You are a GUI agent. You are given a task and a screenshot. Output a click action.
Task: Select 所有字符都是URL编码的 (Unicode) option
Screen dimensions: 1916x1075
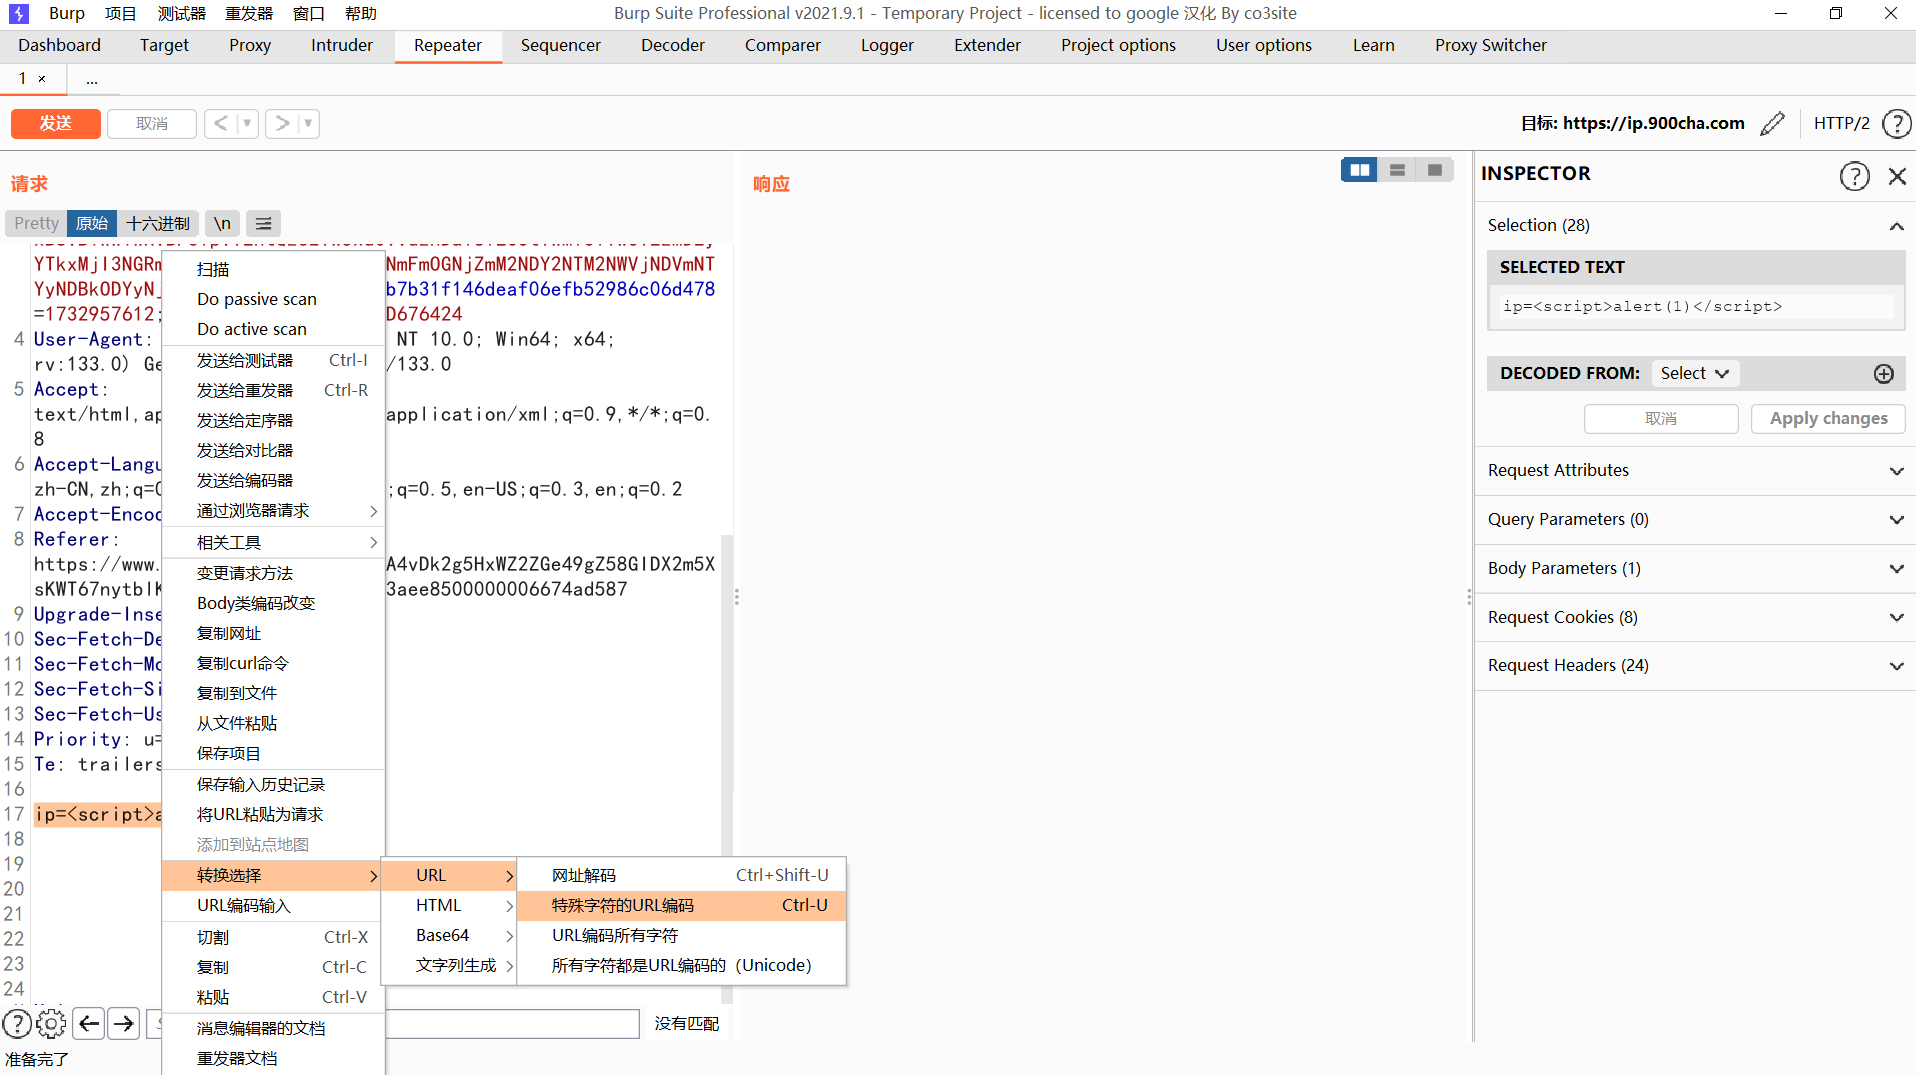click(681, 965)
